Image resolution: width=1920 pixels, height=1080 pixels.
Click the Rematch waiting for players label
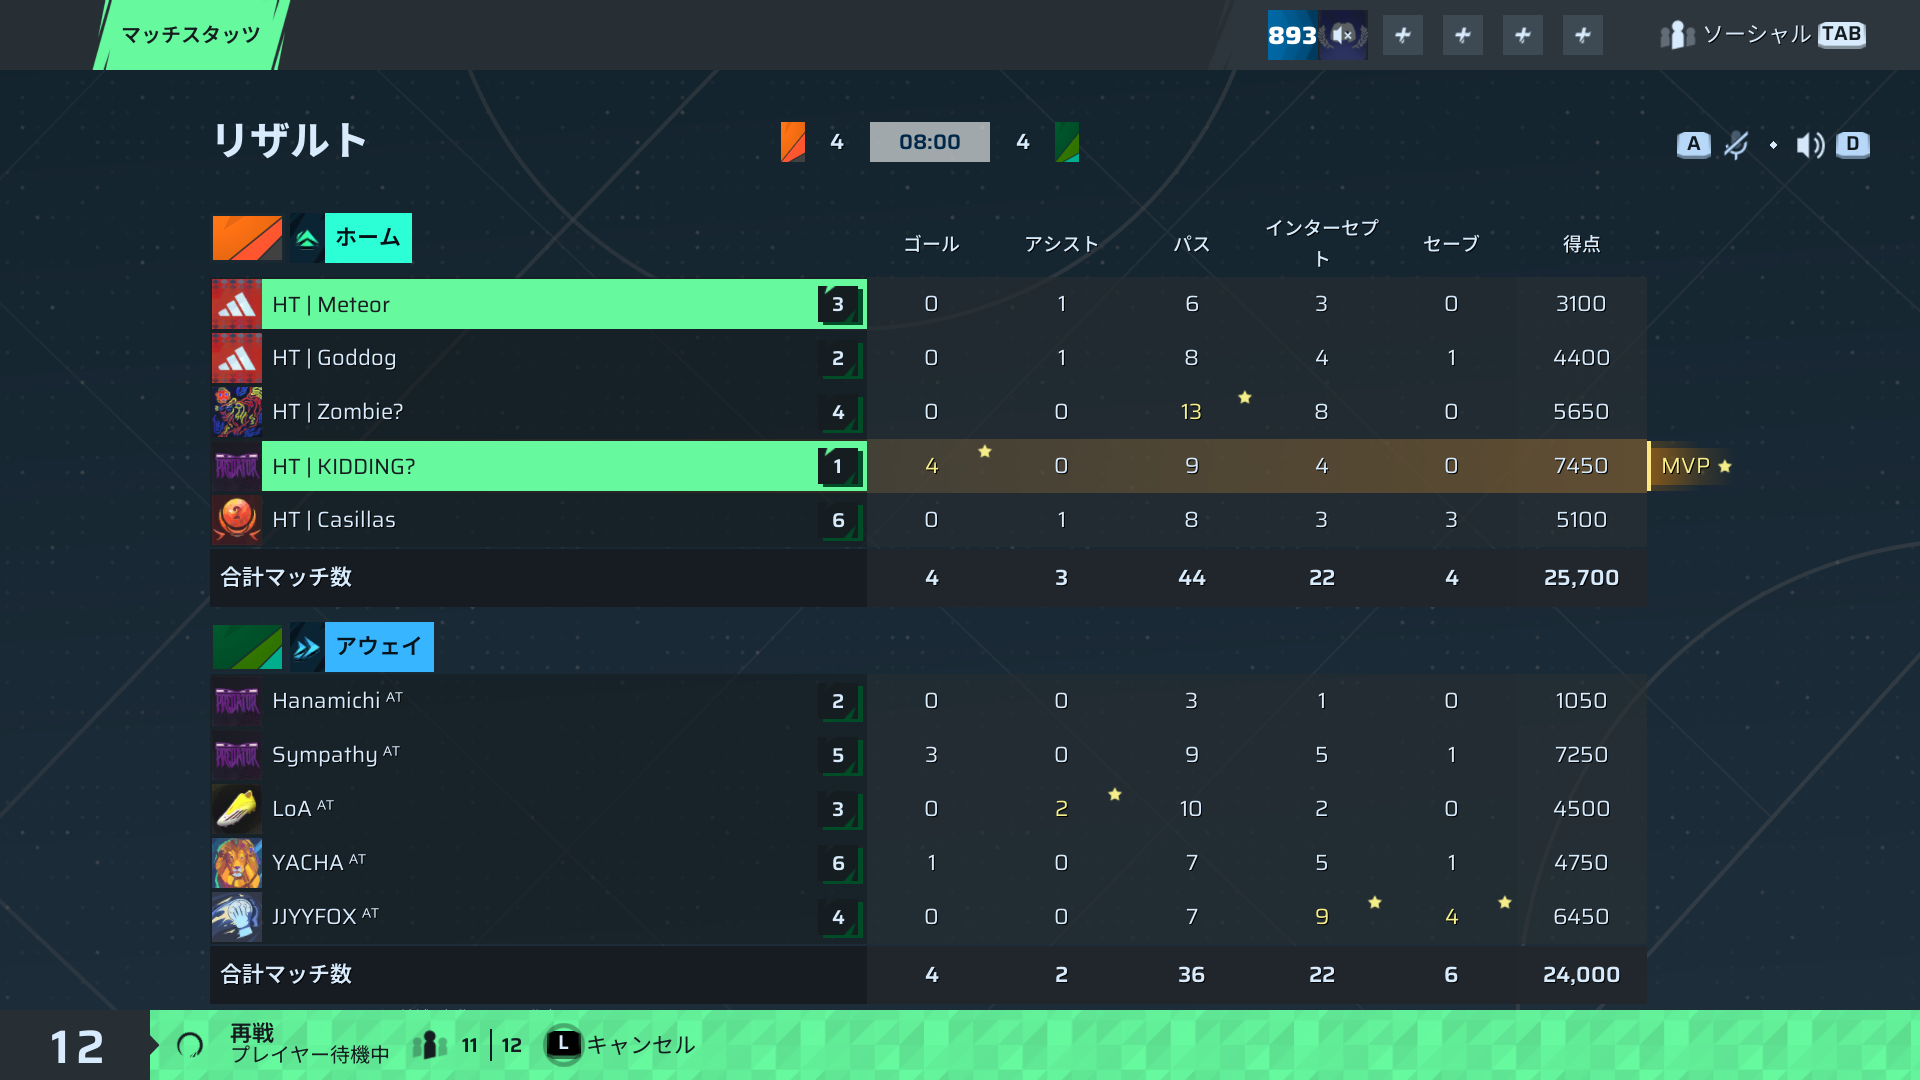click(310, 1044)
